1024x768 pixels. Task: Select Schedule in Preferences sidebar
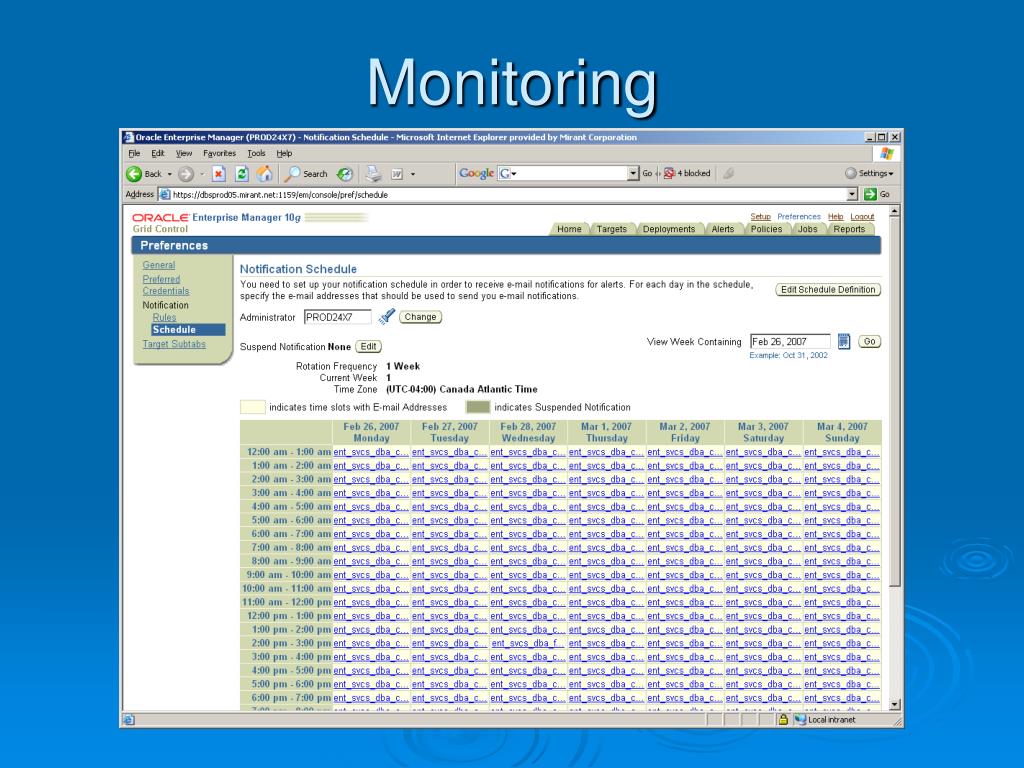pyautogui.click(x=188, y=330)
